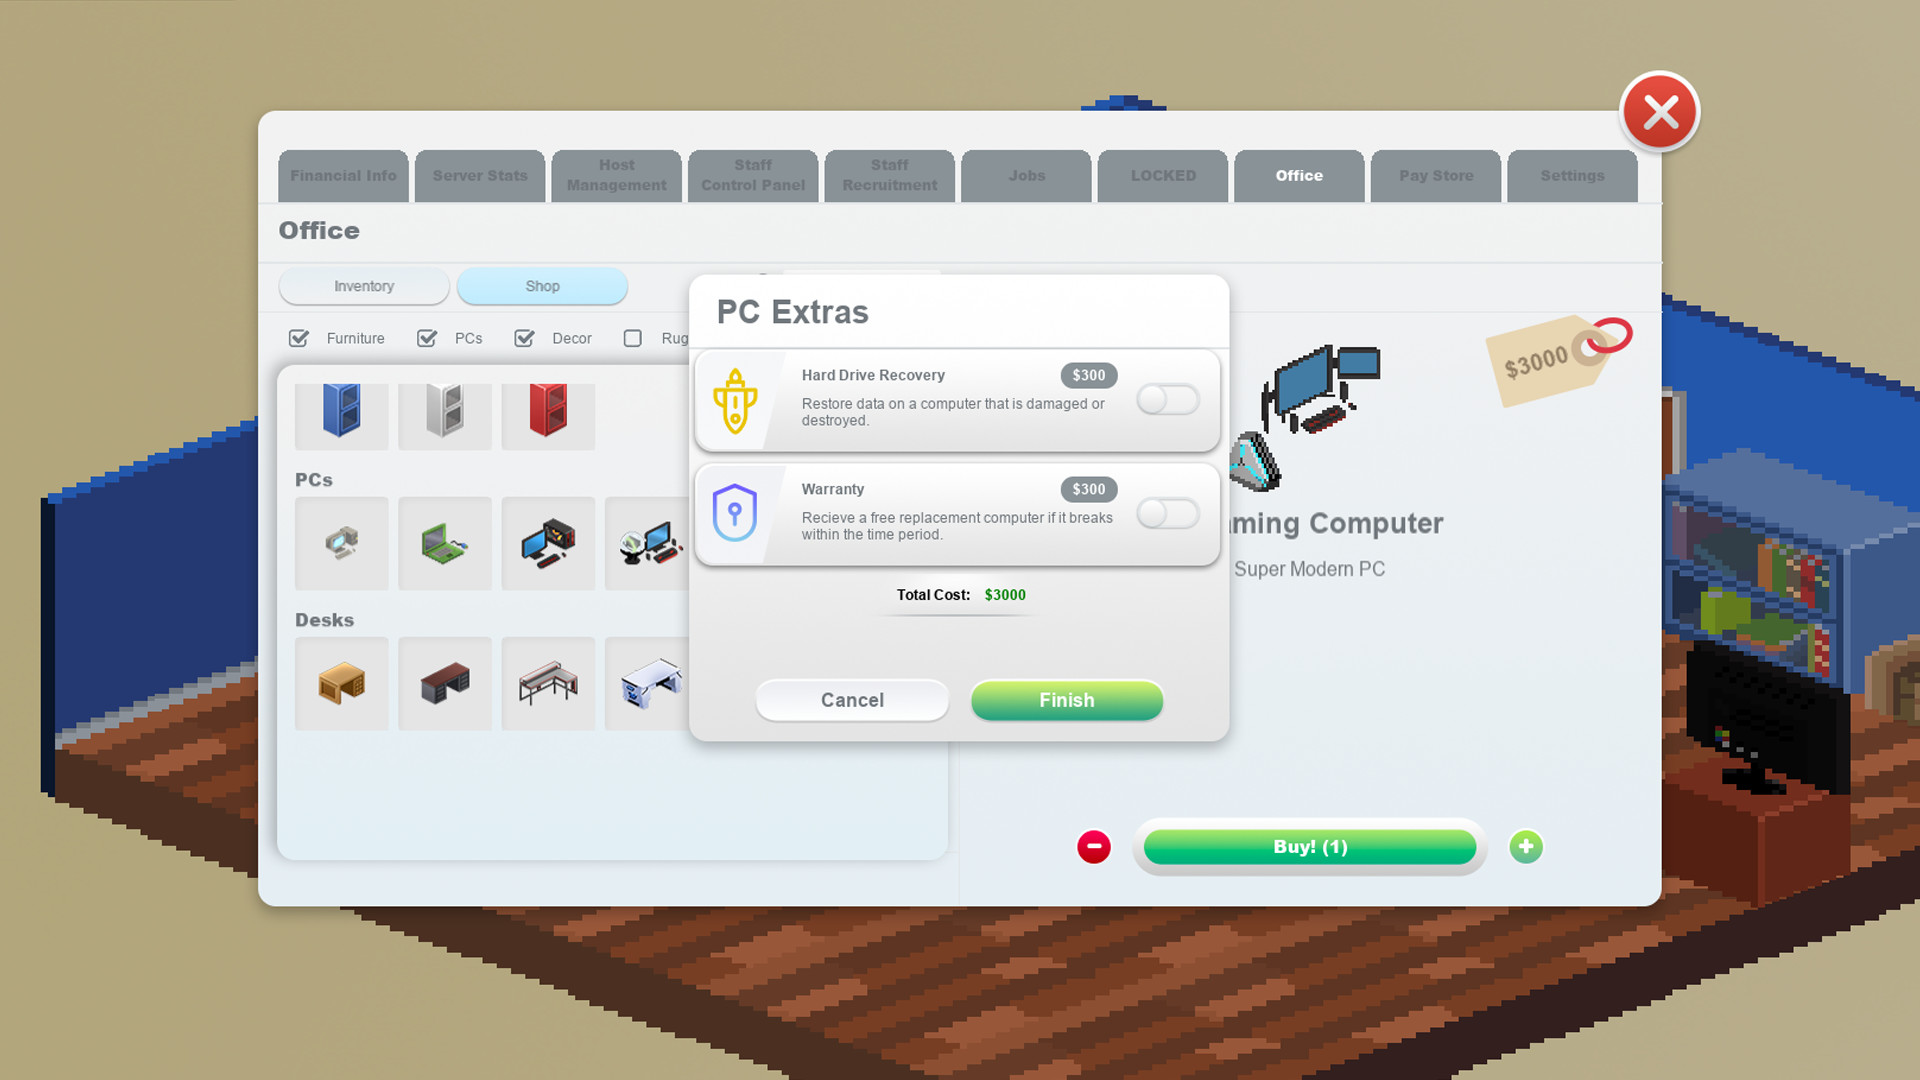Check the Furniture filter checkbox
Image resolution: width=1920 pixels, height=1080 pixels.
click(x=298, y=338)
